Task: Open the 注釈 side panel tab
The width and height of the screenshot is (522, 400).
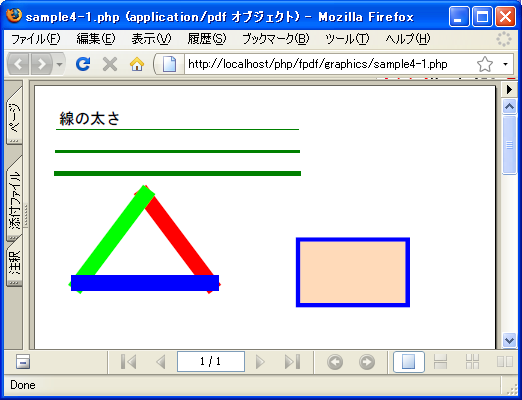Action: click(14, 262)
